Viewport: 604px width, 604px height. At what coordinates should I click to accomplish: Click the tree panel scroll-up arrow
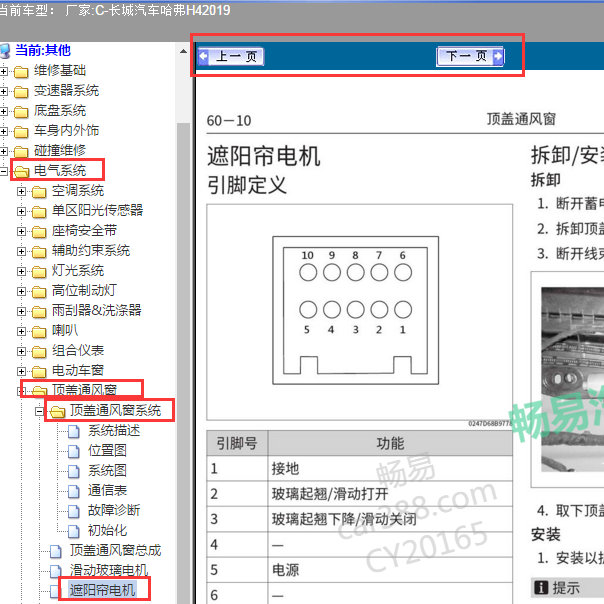183,51
